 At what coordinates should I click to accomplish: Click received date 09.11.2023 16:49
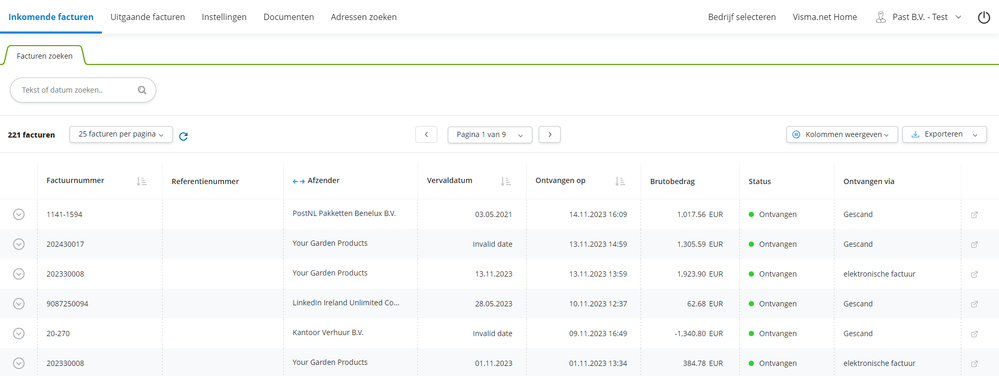coord(598,333)
